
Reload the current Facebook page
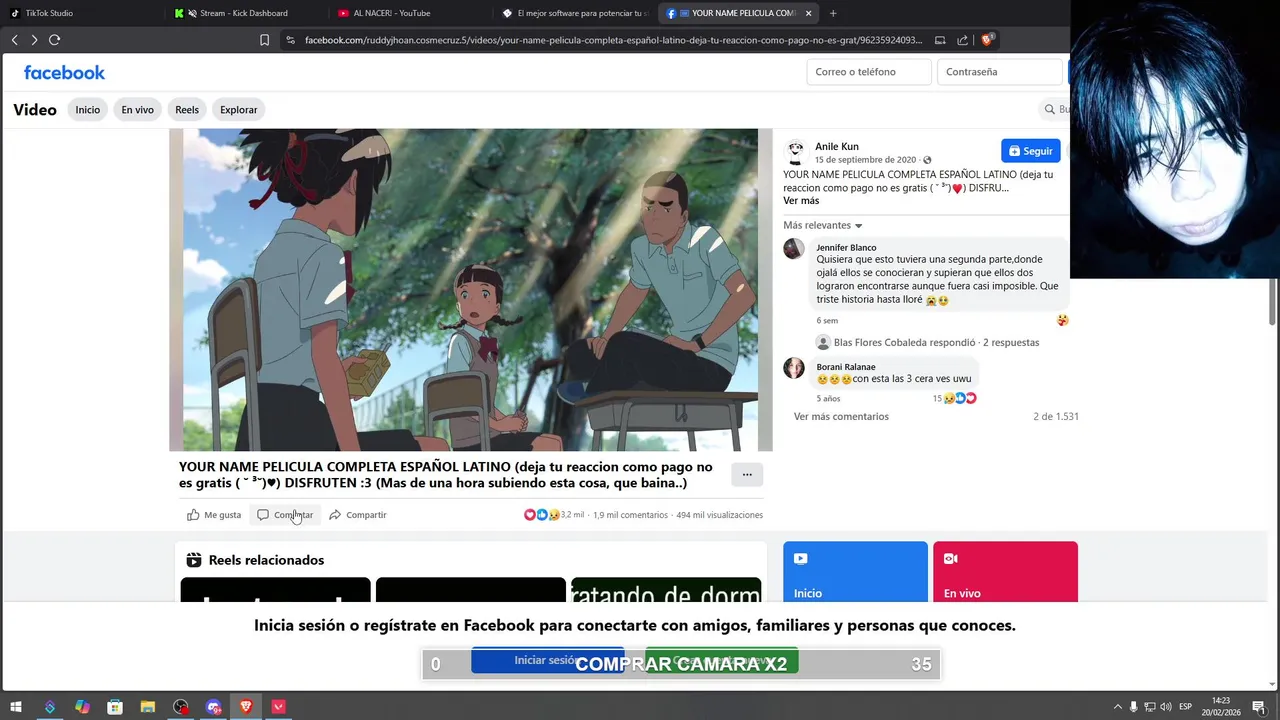click(55, 40)
